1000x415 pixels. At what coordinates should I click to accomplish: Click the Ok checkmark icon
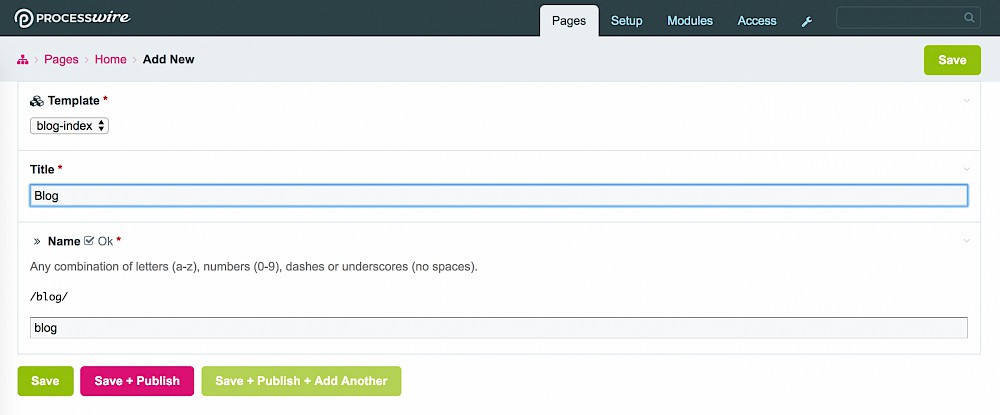[89, 241]
